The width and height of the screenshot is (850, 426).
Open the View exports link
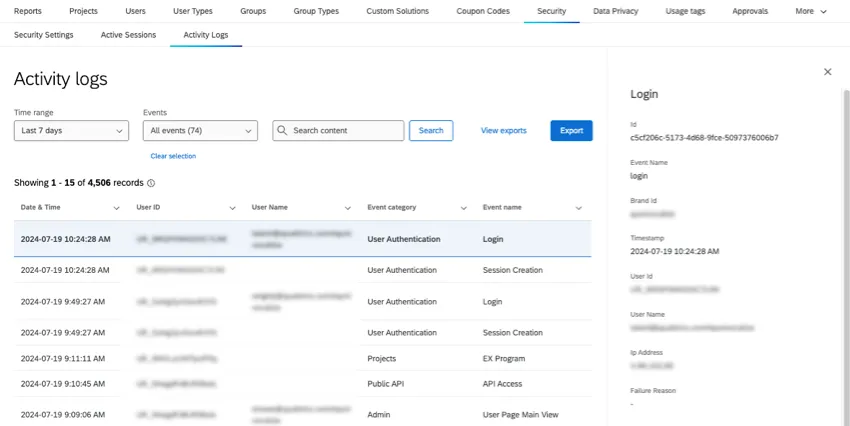click(503, 131)
